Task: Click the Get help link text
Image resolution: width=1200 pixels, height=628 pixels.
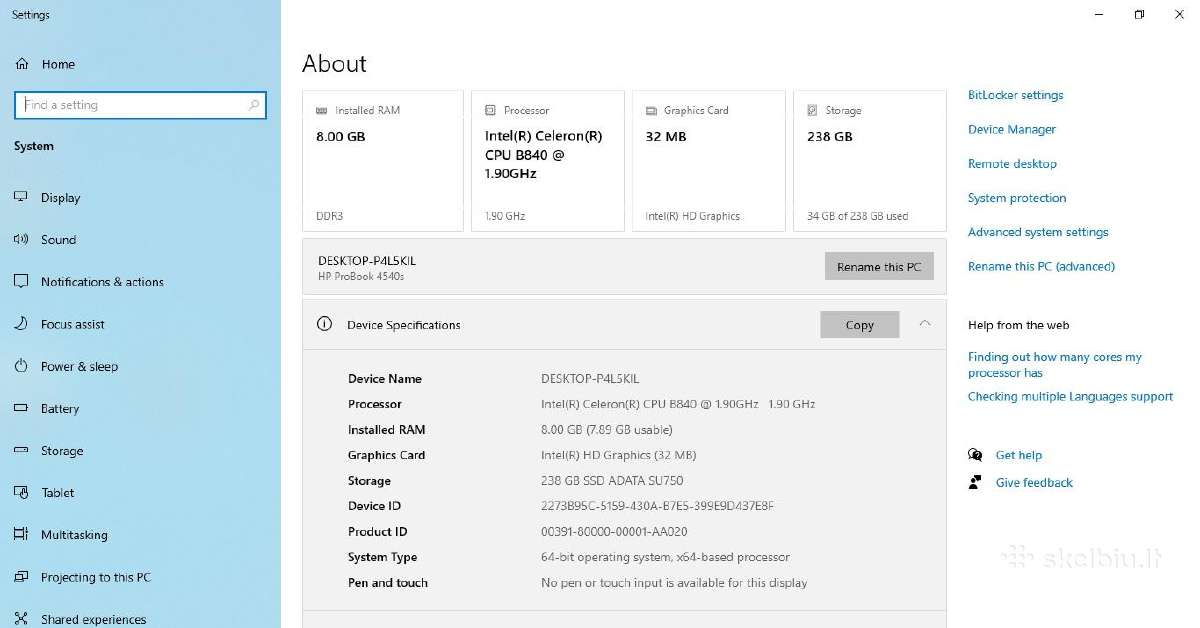Action: 1018,455
